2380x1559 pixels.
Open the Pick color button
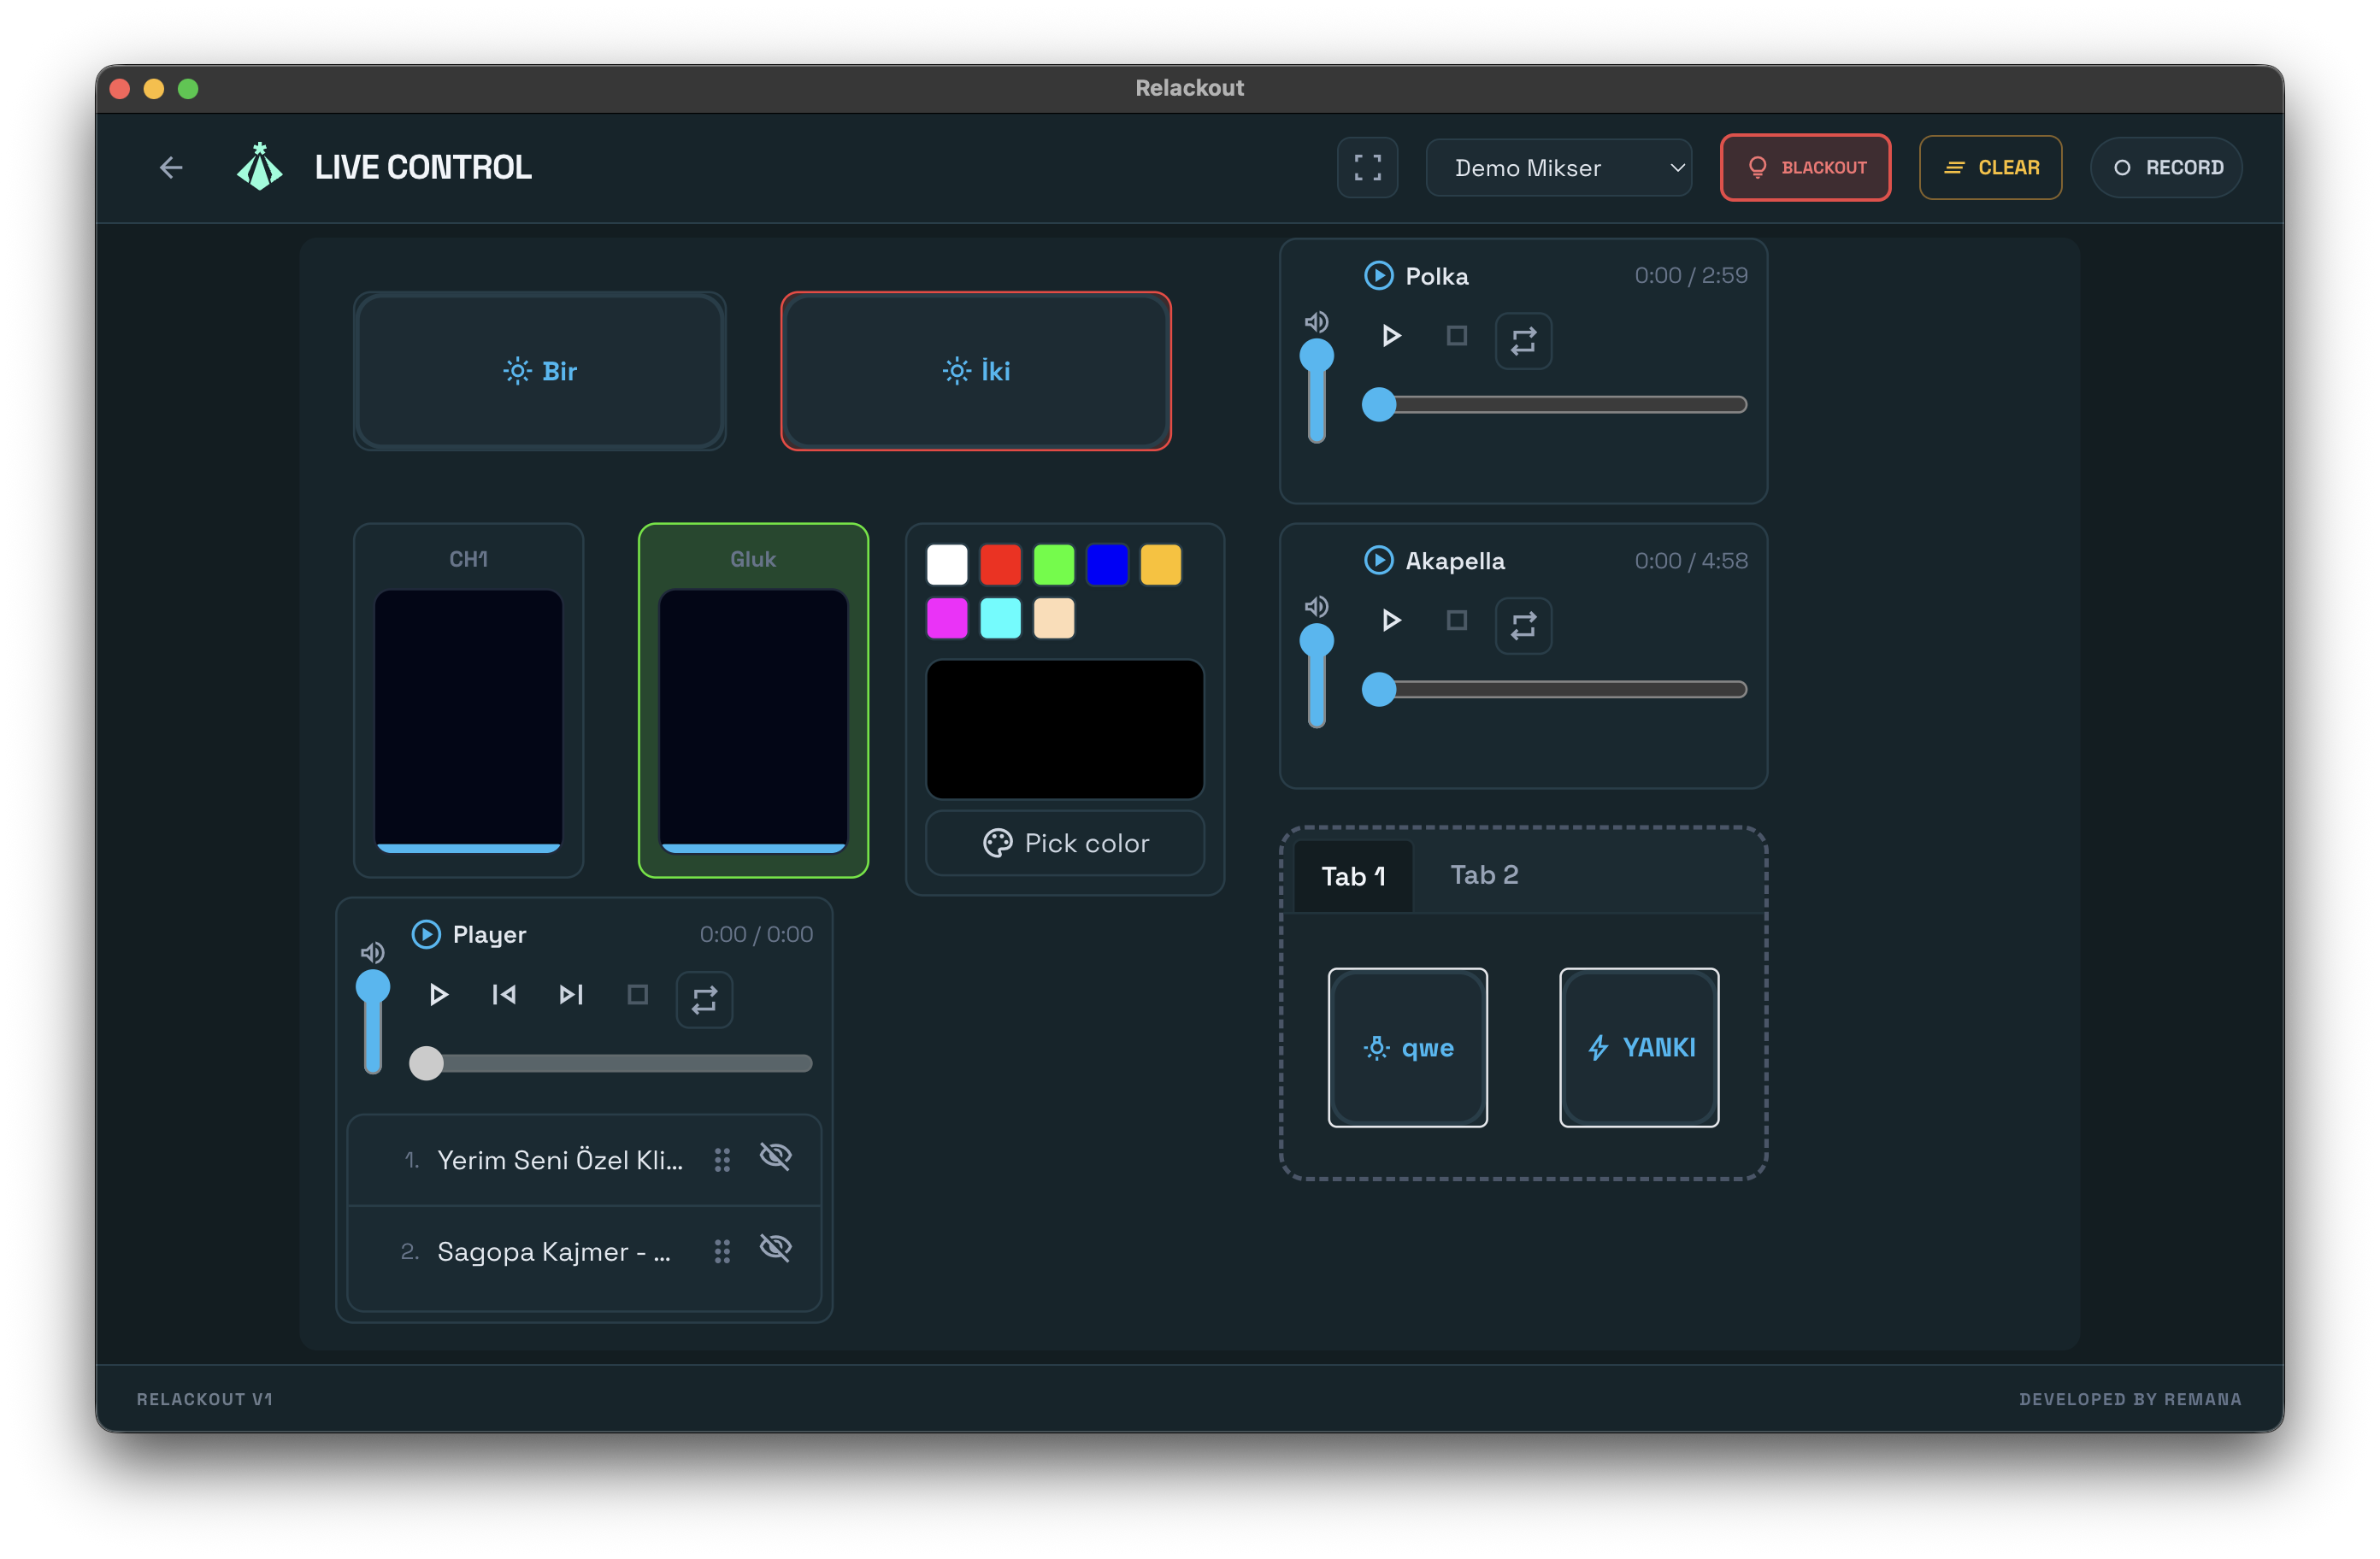click(x=1065, y=843)
